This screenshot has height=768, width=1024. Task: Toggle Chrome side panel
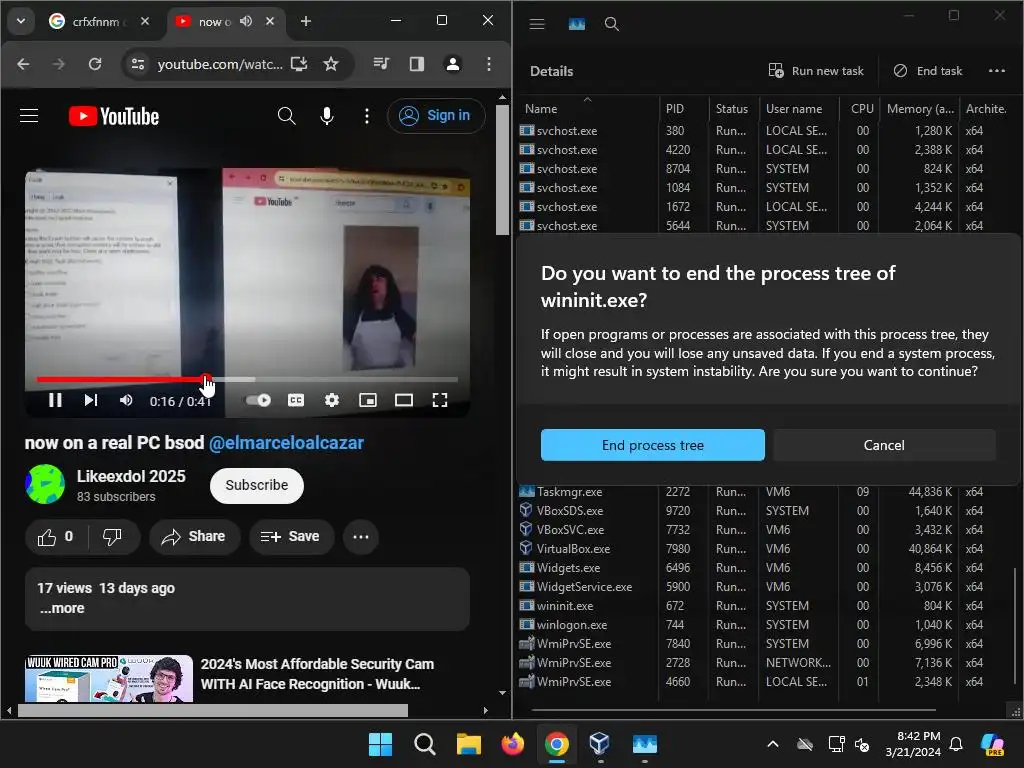click(417, 64)
